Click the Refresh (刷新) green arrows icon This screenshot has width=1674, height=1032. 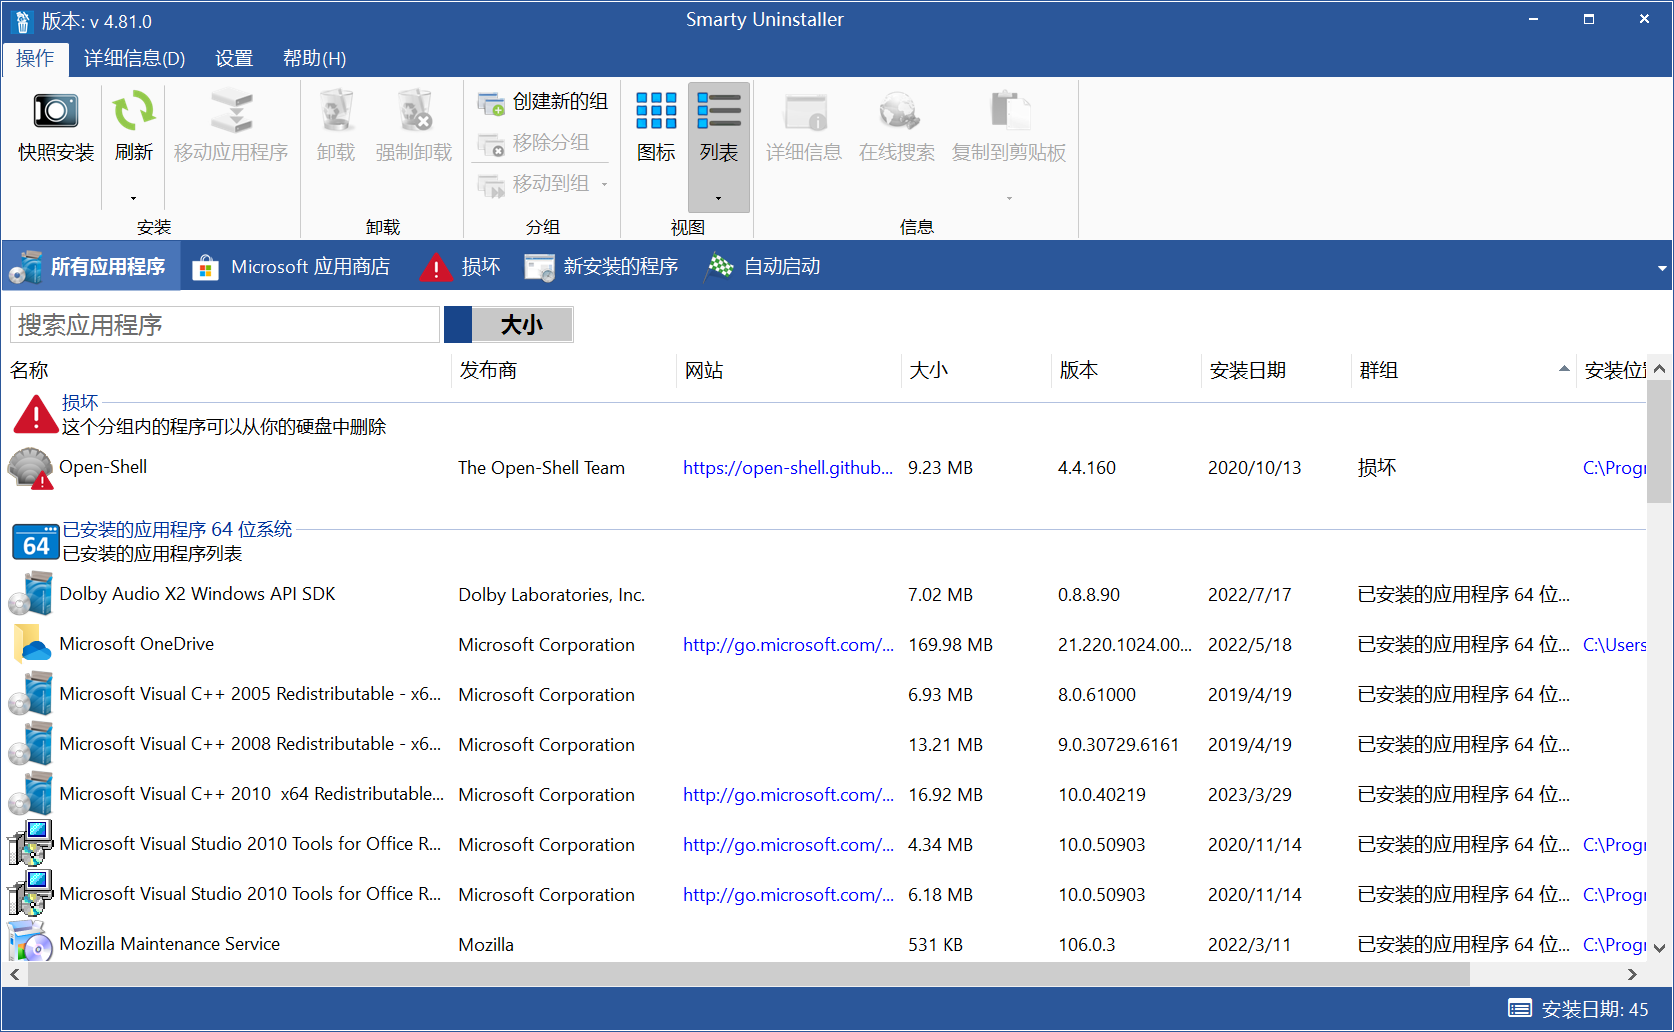(x=133, y=111)
